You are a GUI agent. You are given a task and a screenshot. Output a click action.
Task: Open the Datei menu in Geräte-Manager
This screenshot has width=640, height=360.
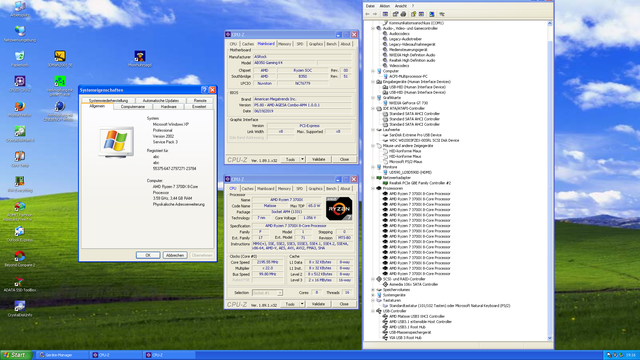click(x=370, y=6)
